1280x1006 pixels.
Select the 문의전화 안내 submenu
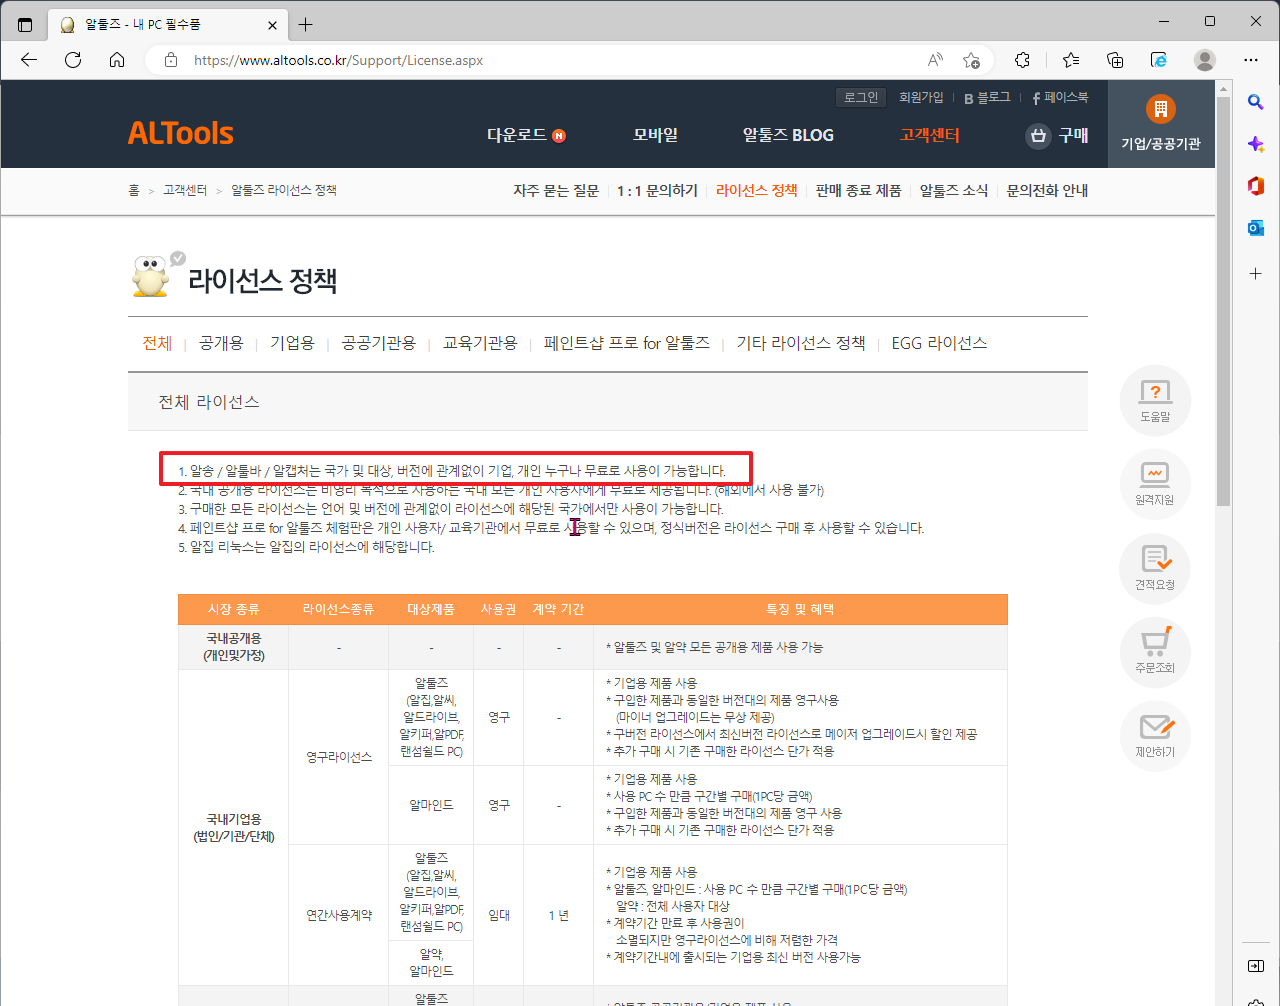1047,190
